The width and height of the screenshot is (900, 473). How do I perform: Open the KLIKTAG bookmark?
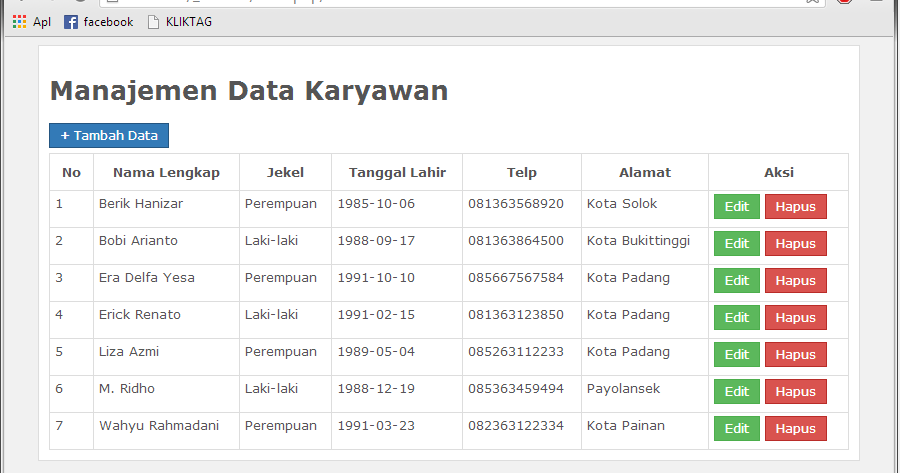tap(180, 22)
